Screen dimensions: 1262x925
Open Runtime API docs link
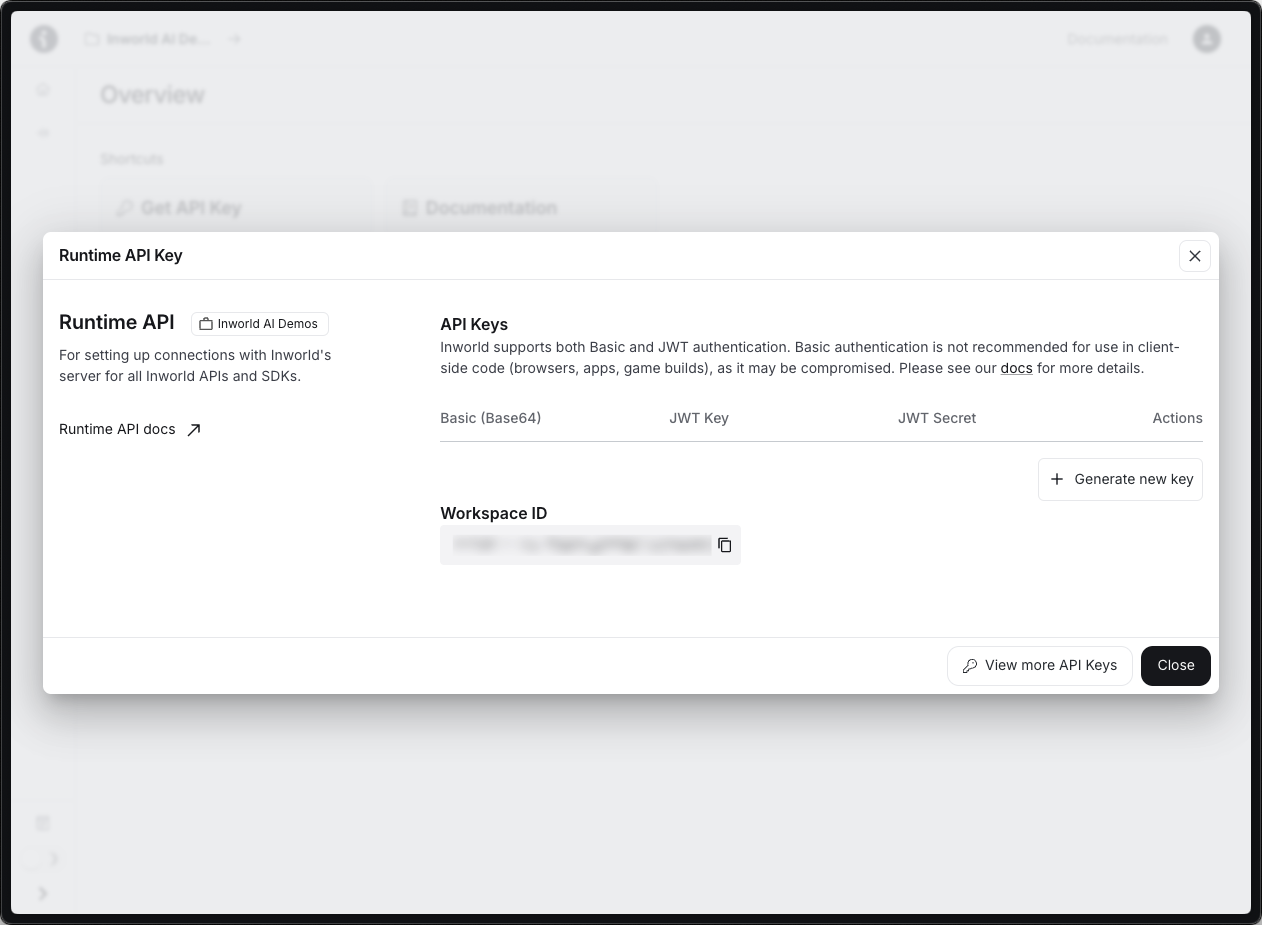(x=130, y=429)
